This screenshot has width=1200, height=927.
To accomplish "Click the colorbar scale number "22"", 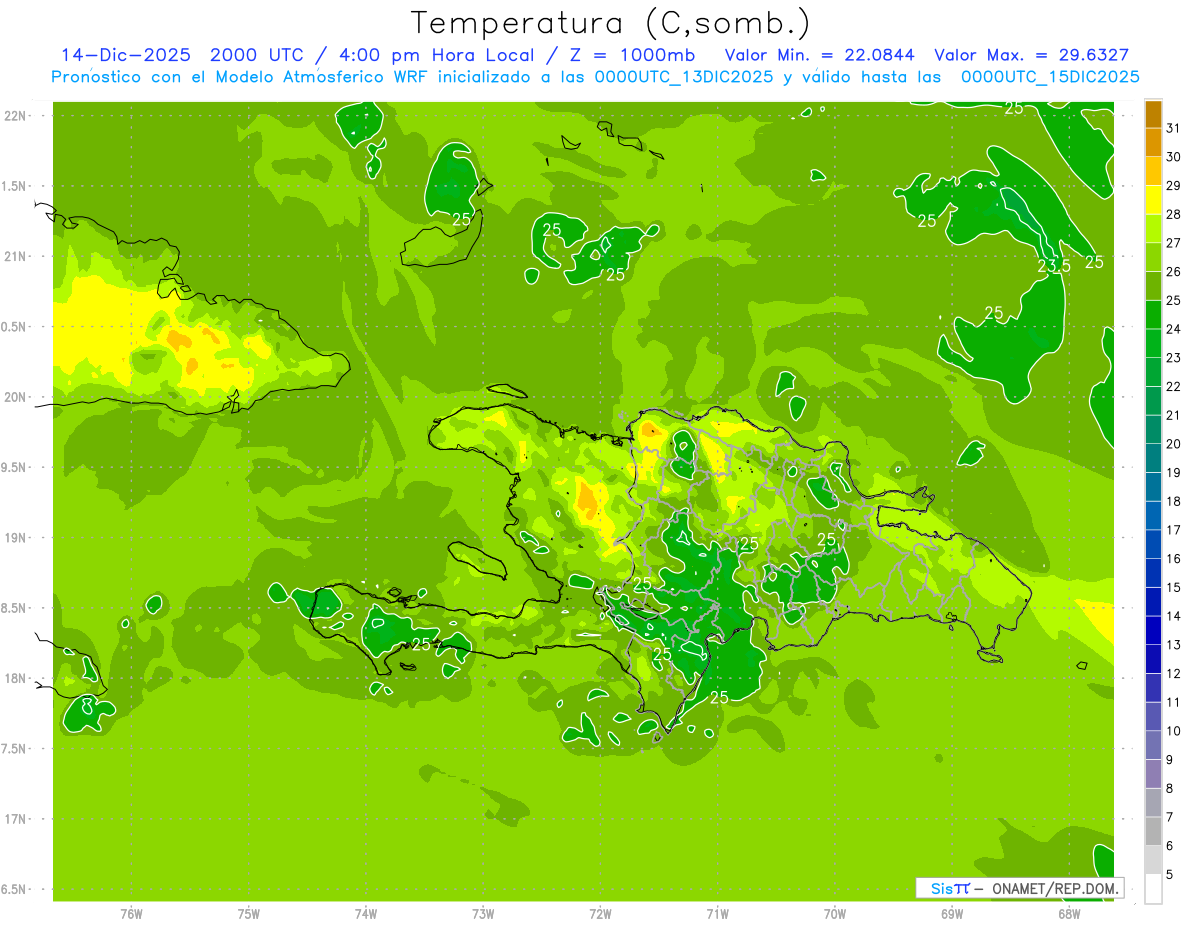I will 1174,386.
